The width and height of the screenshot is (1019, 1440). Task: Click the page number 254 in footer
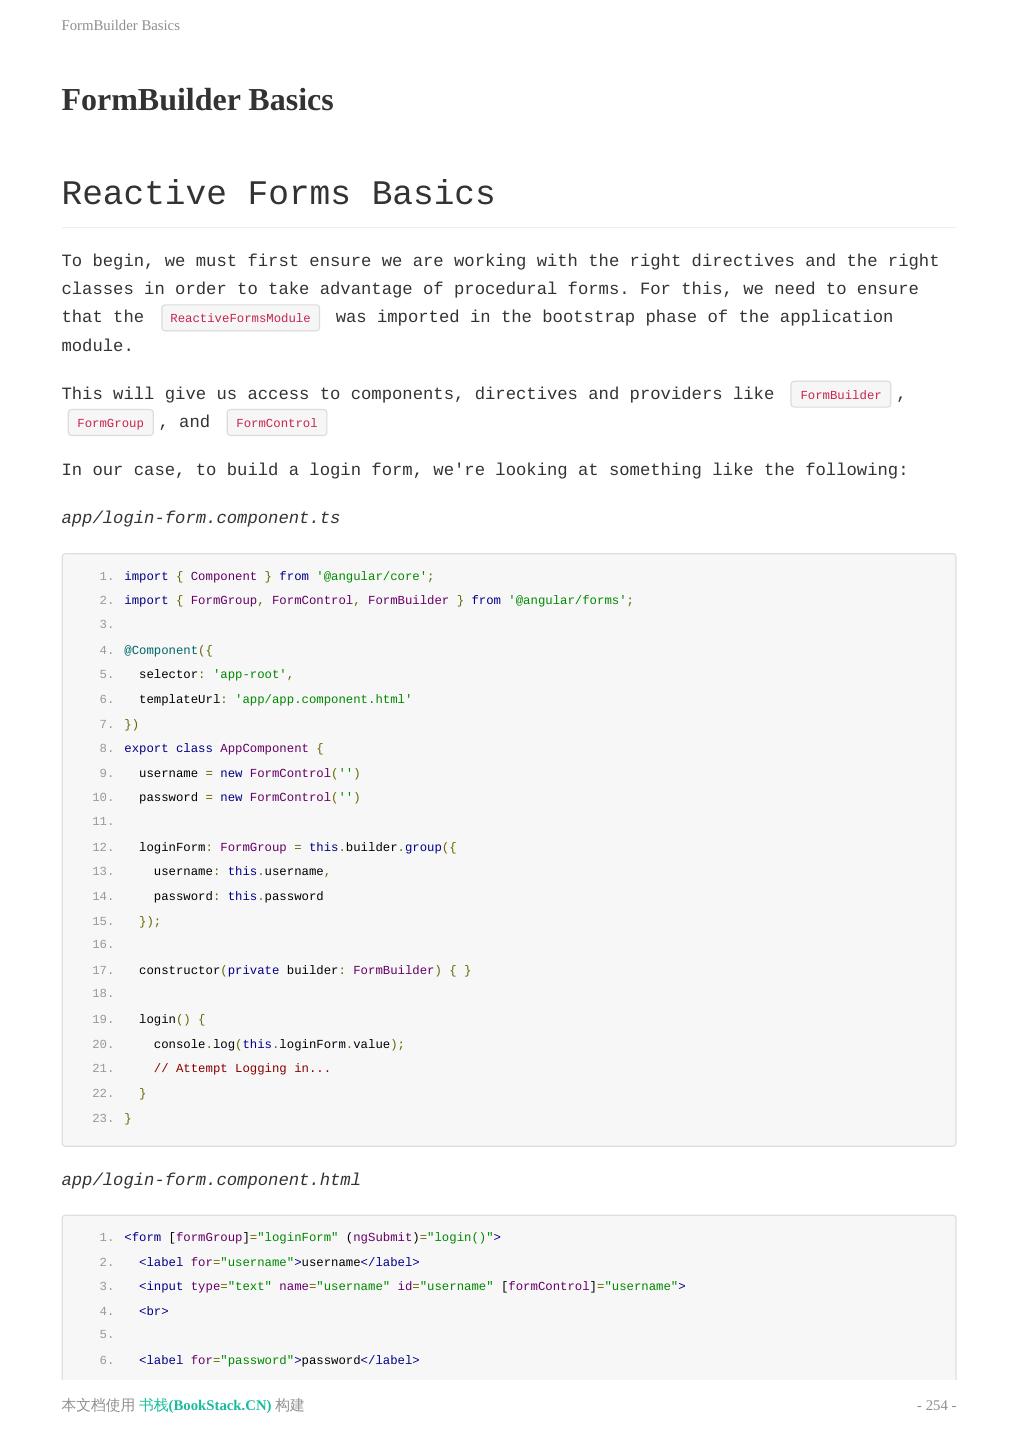(x=936, y=1405)
